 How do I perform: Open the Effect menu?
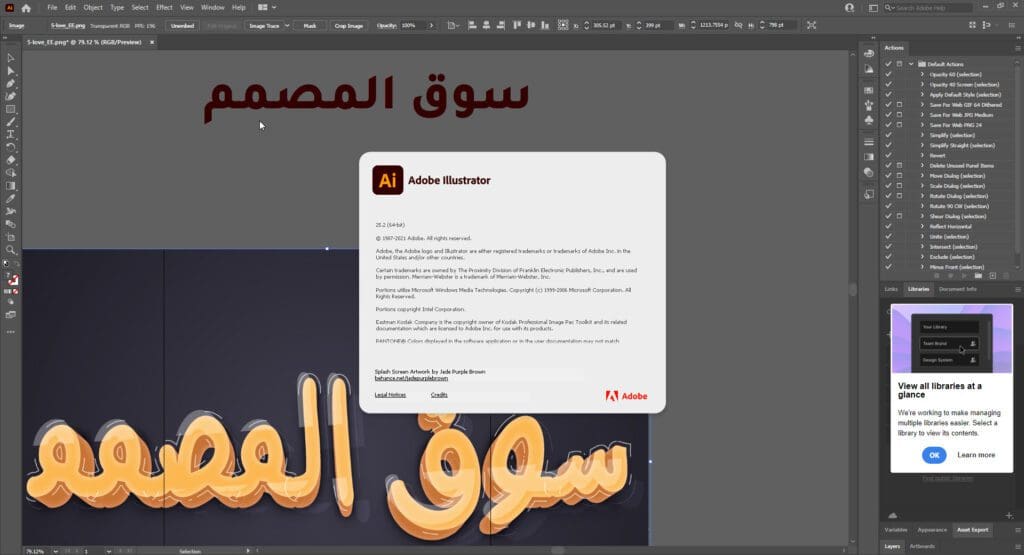tap(164, 8)
